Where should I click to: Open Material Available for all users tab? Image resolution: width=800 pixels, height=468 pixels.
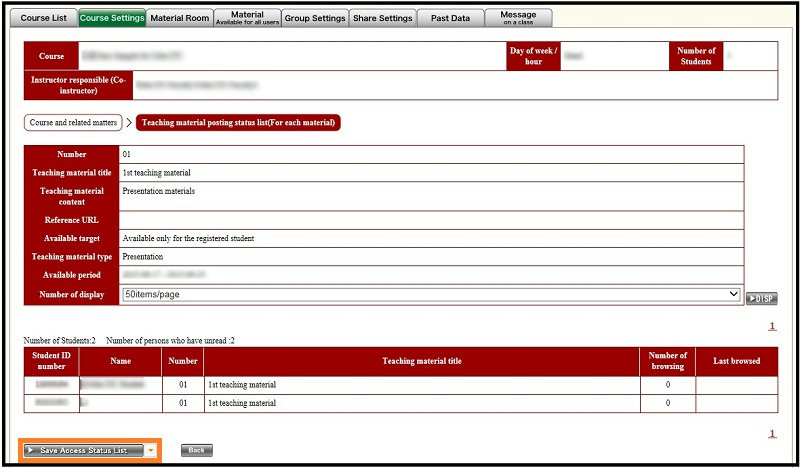(247, 18)
